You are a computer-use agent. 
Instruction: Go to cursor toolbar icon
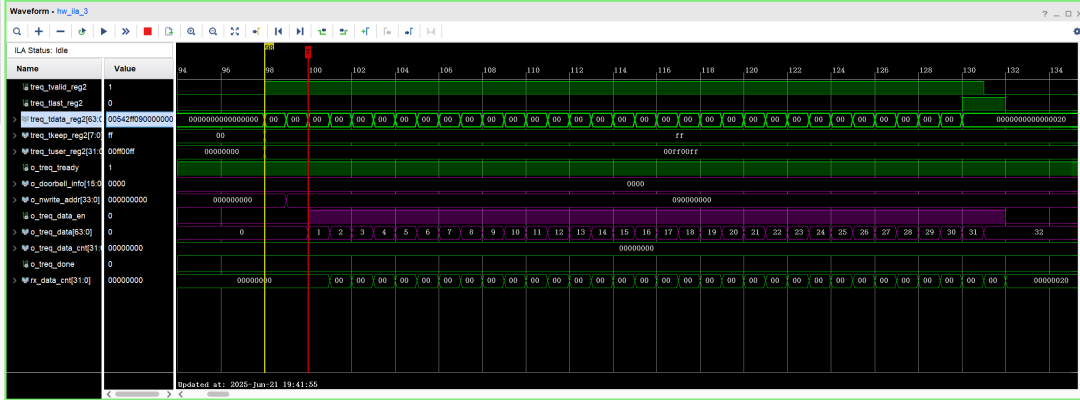256,31
